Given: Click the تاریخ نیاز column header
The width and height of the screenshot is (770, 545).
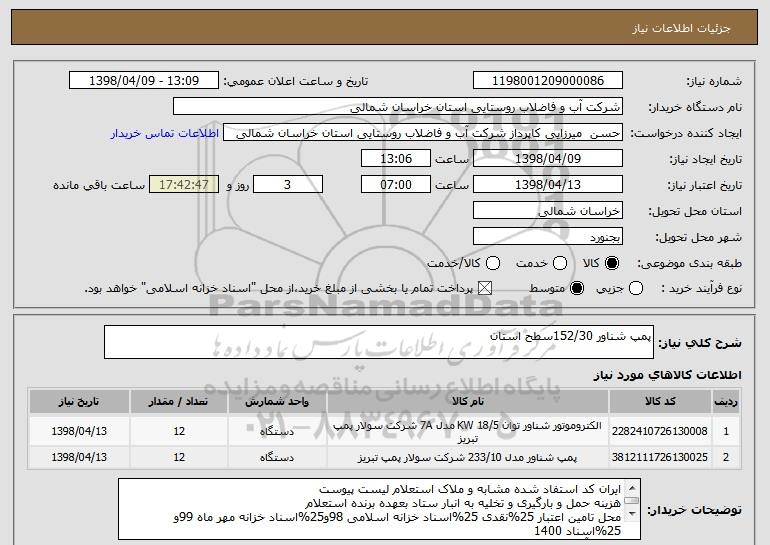Looking at the screenshot, I should coord(79,402).
